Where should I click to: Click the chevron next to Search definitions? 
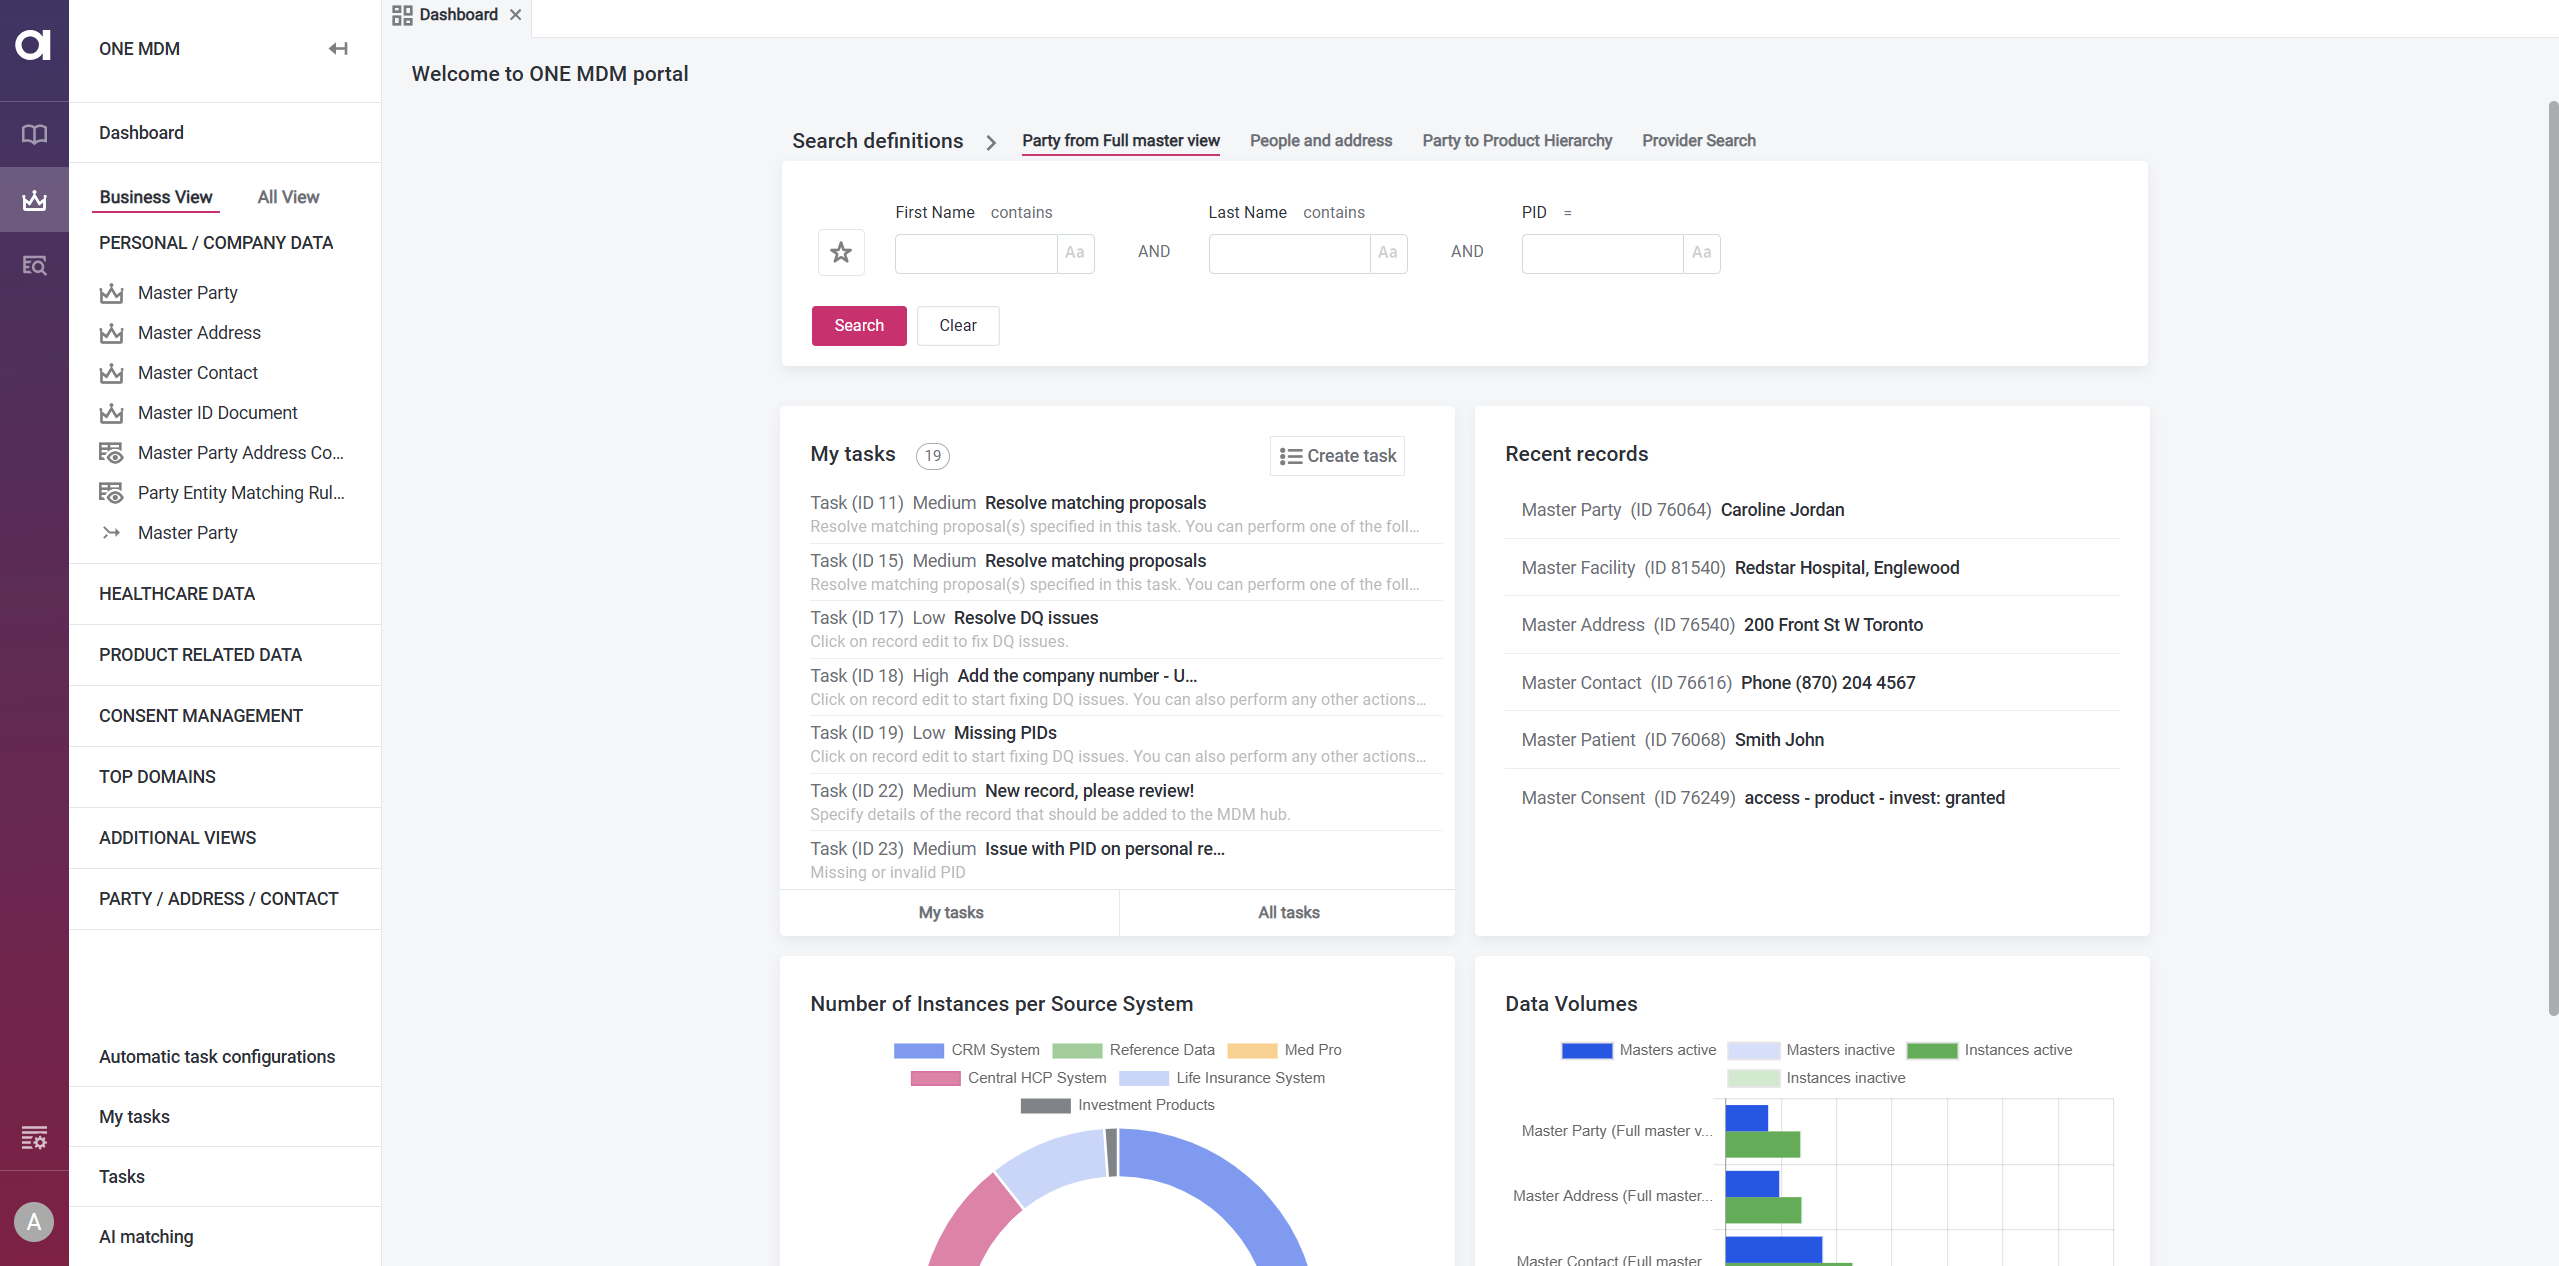pyautogui.click(x=990, y=142)
